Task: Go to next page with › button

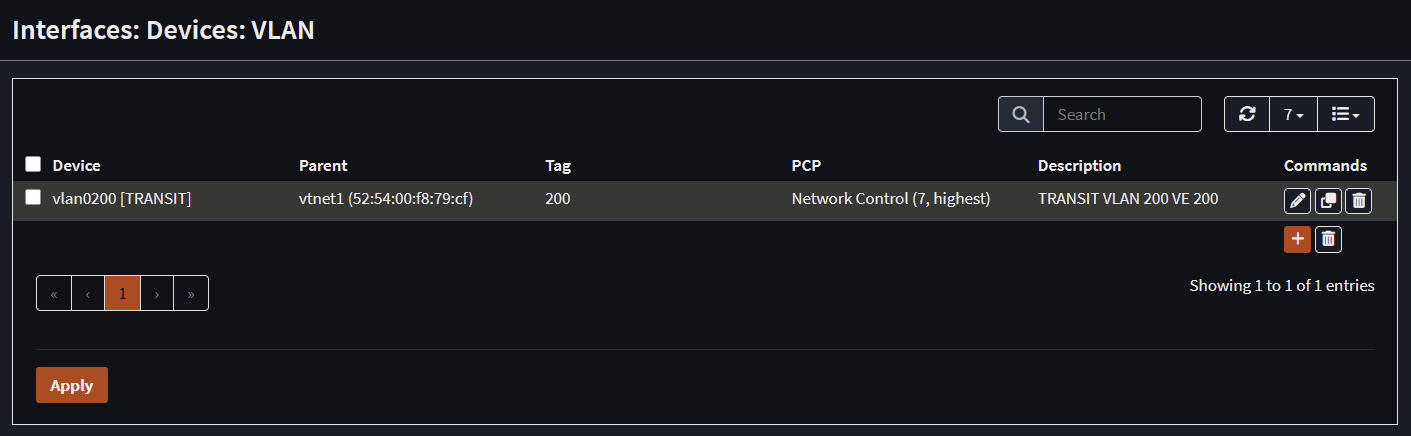Action: (157, 293)
